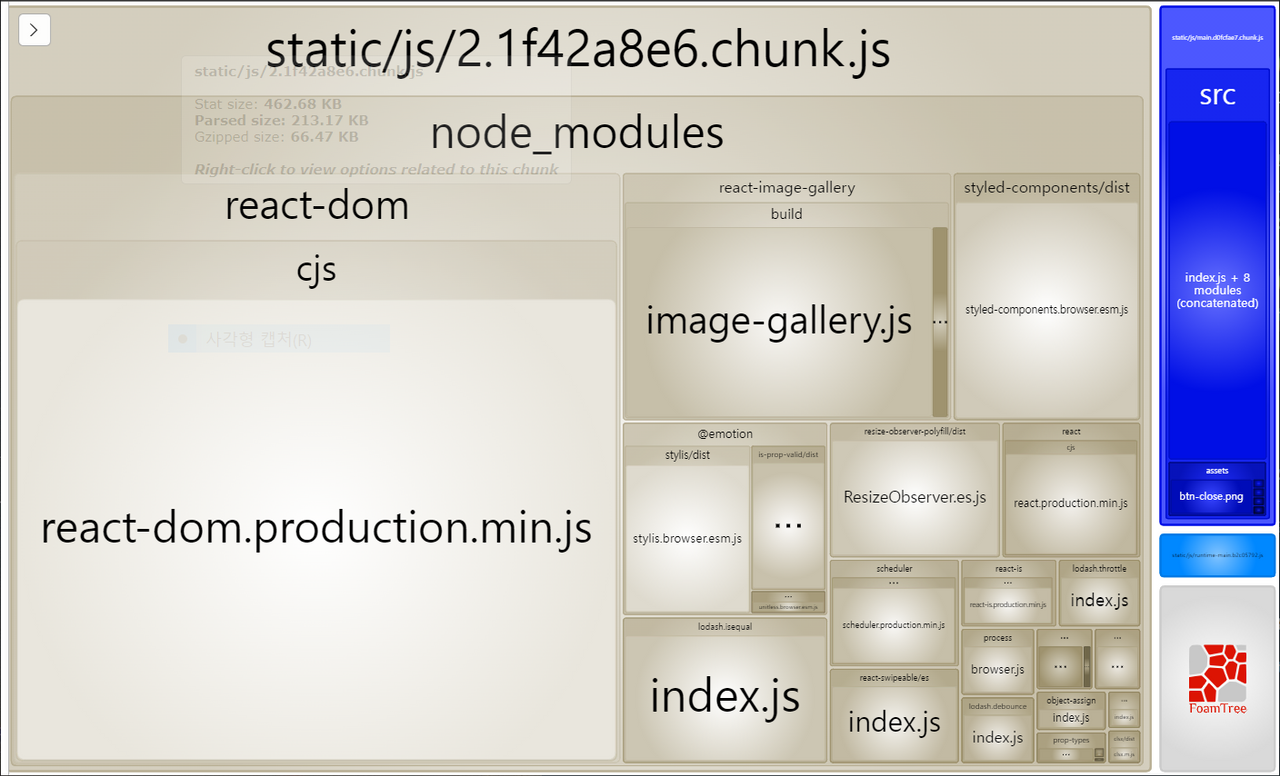Select the scheduler group header
The height and width of the screenshot is (776, 1280).
(x=893, y=568)
